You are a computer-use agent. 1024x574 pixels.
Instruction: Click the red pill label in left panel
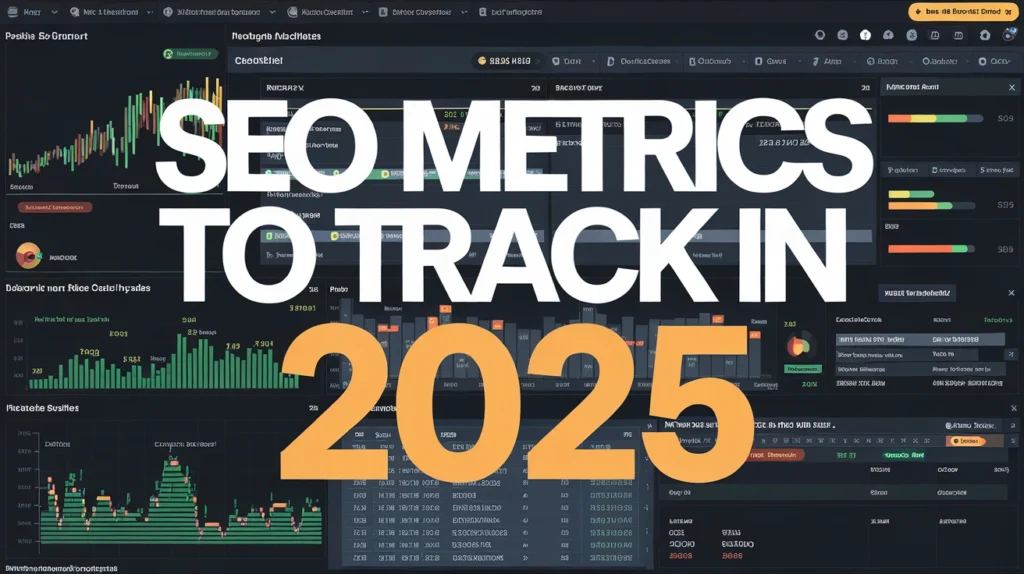coord(55,207)
